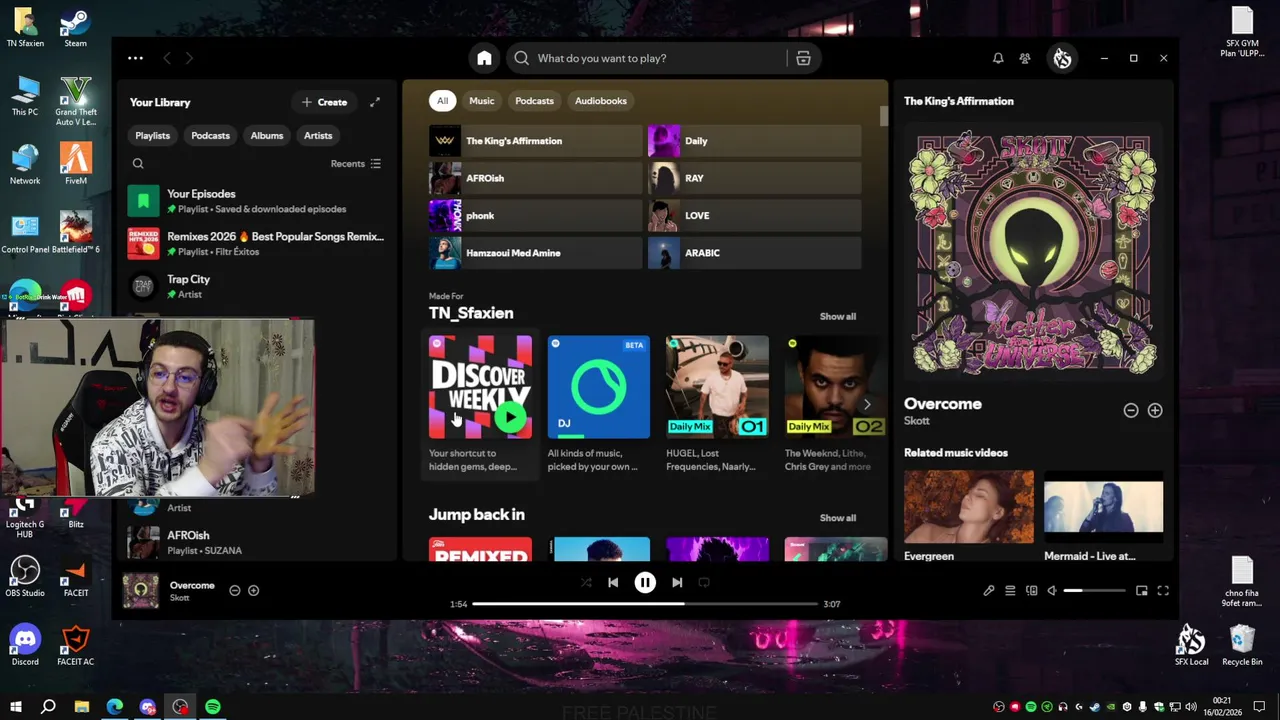The image size is (1280, 720).
Task: Show lyrics with microphone icon
Action: (989, 591)
